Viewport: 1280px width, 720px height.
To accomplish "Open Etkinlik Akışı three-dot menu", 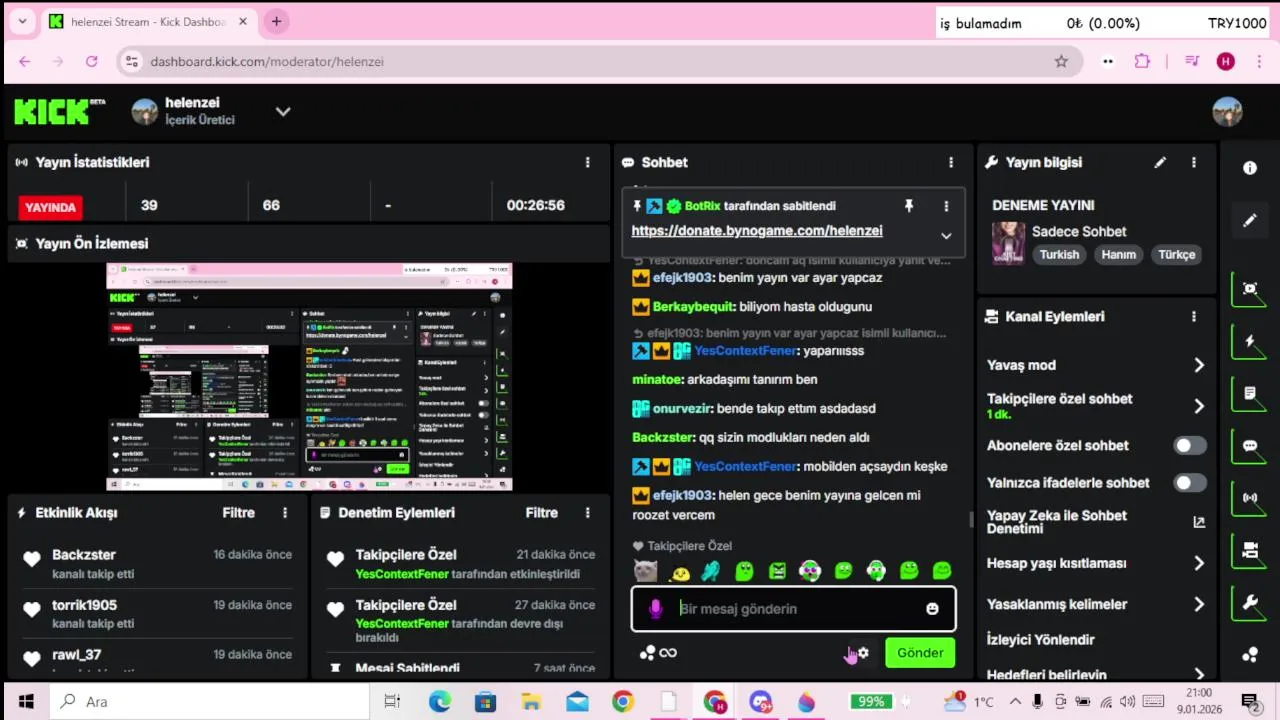I will pyautogui.click(x=284, y=513).
